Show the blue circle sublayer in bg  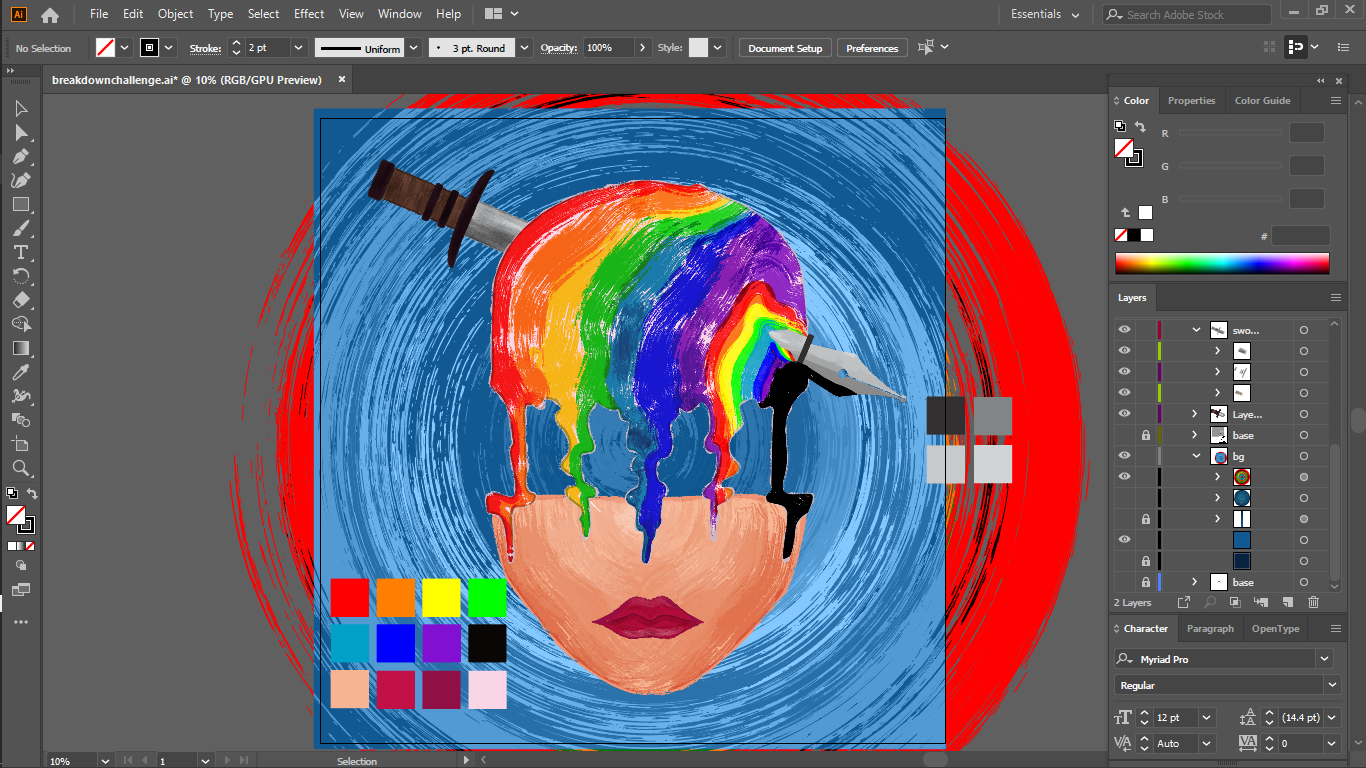(x=1124, y=498)
